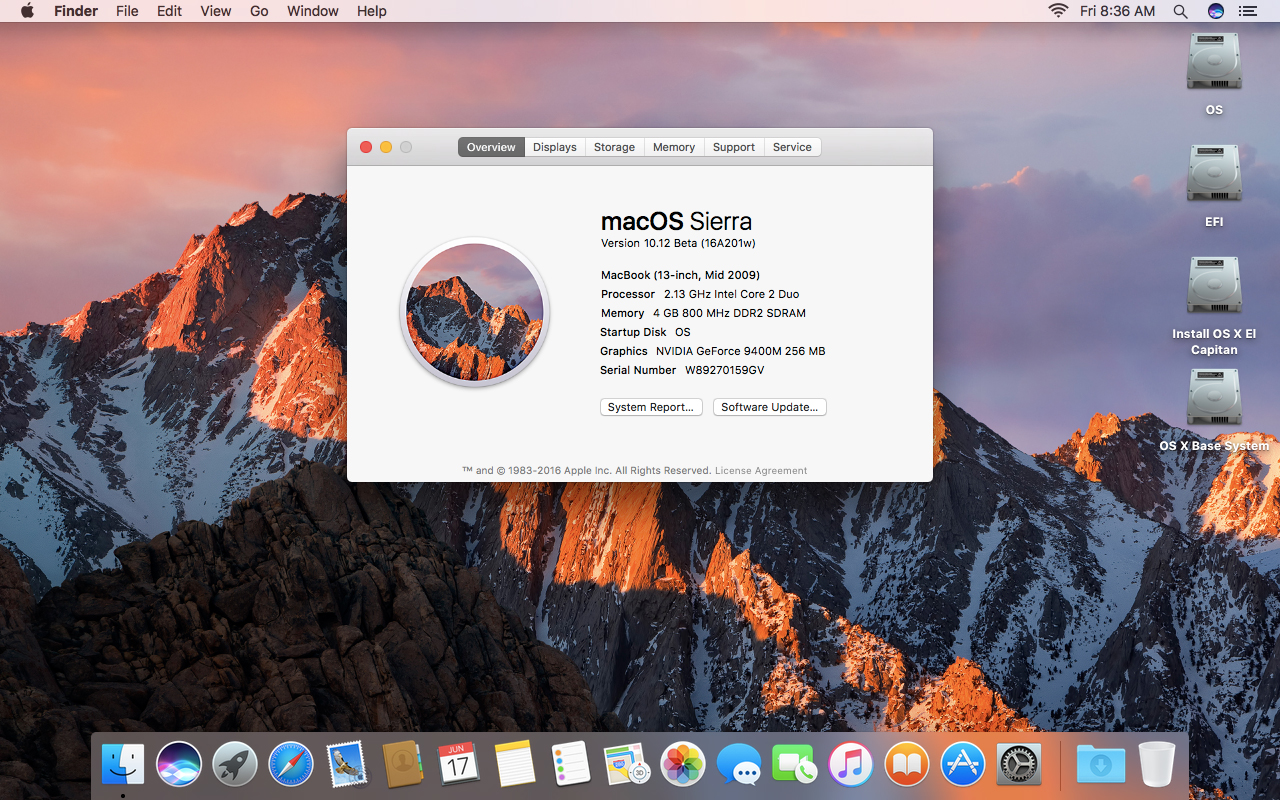Switch to the Storage tab

613,146
